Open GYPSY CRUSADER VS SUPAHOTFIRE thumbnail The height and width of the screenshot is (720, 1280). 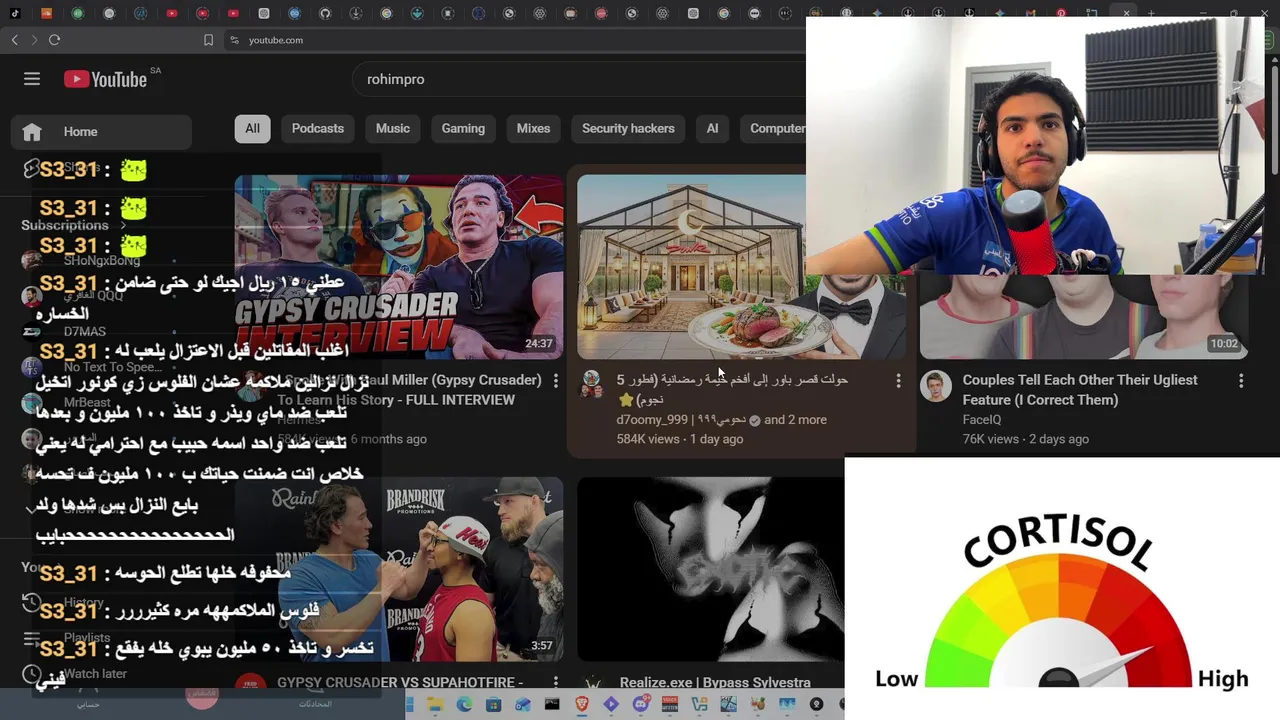[x=399, y=569]
